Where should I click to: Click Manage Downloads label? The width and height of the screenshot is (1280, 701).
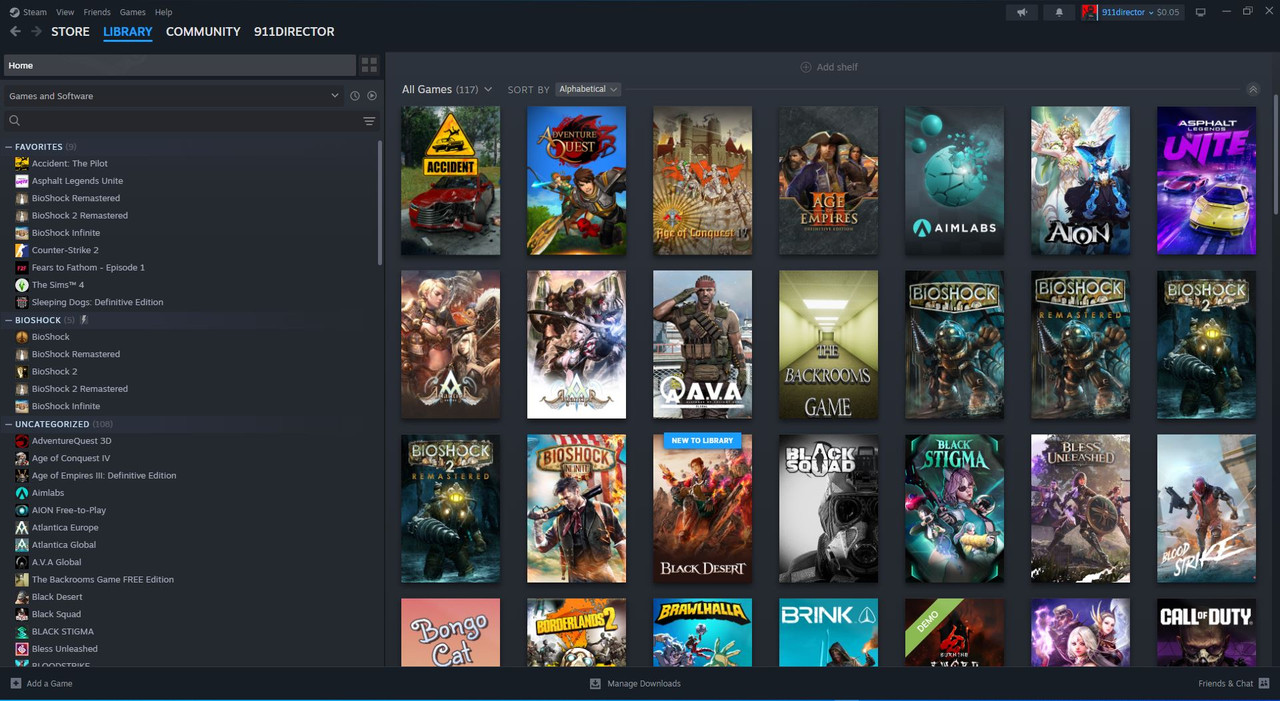pos(644,684)
